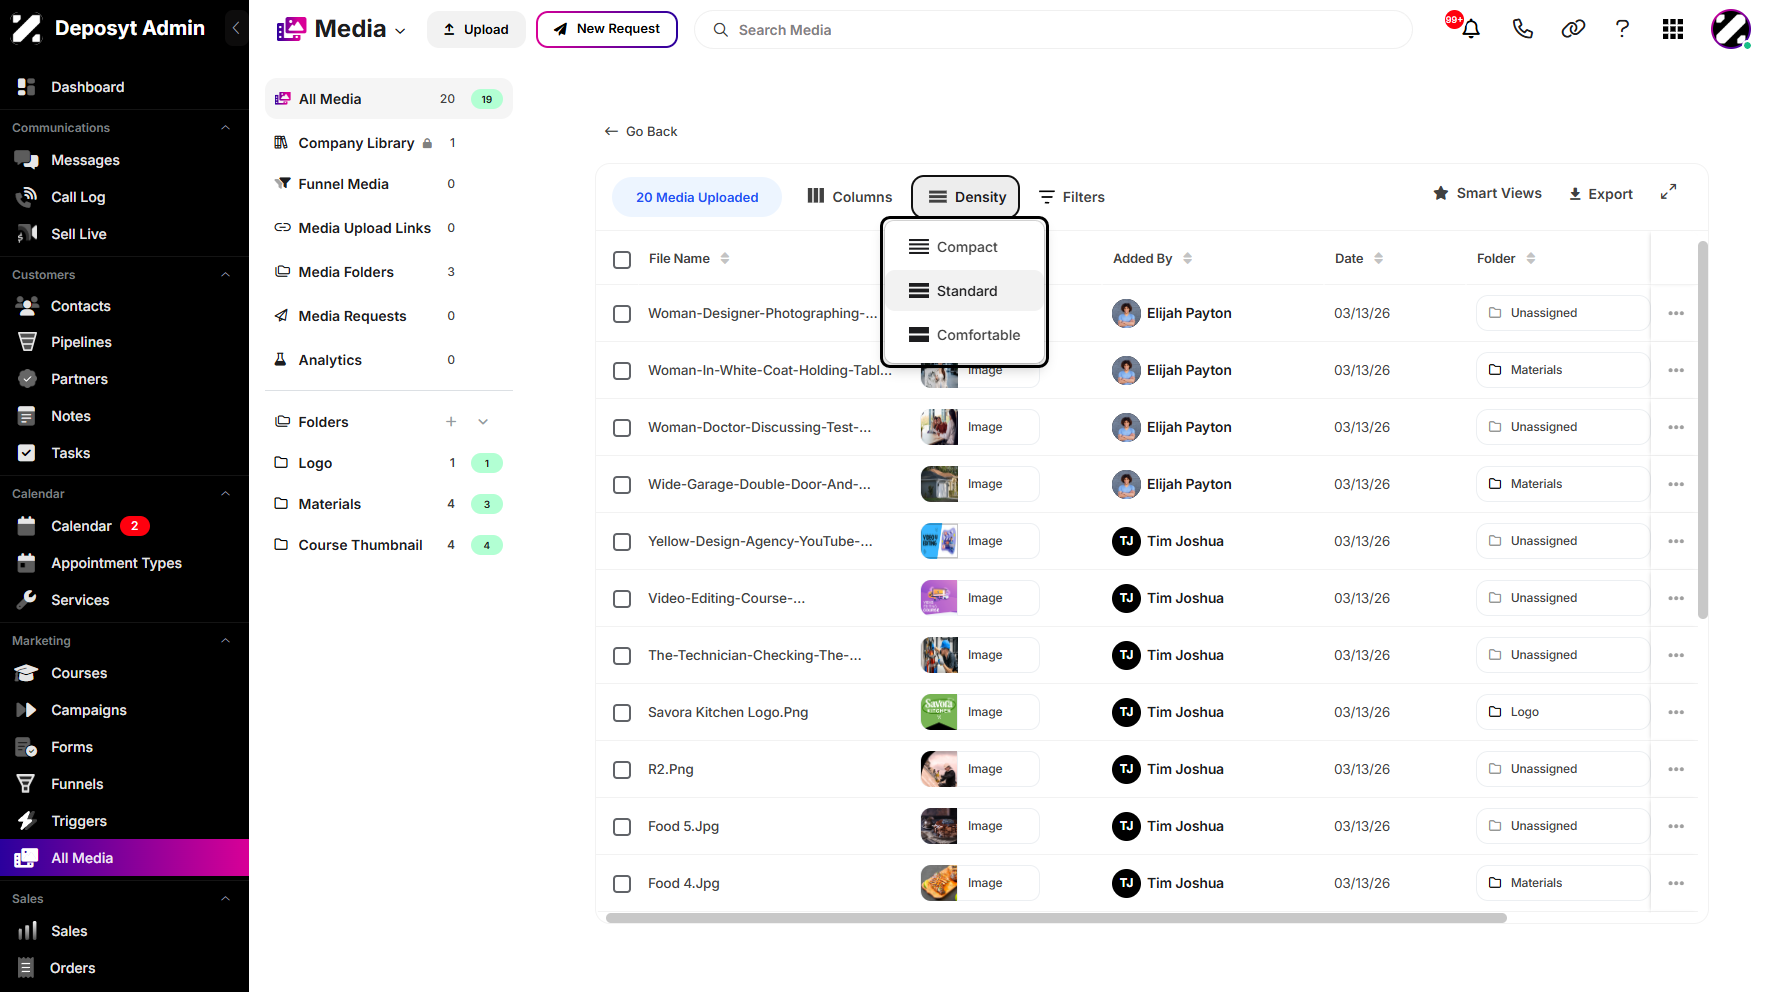The image size is (1775, 992).
Task: Open the link icon in header
Action: click(x=1573, y=29)
